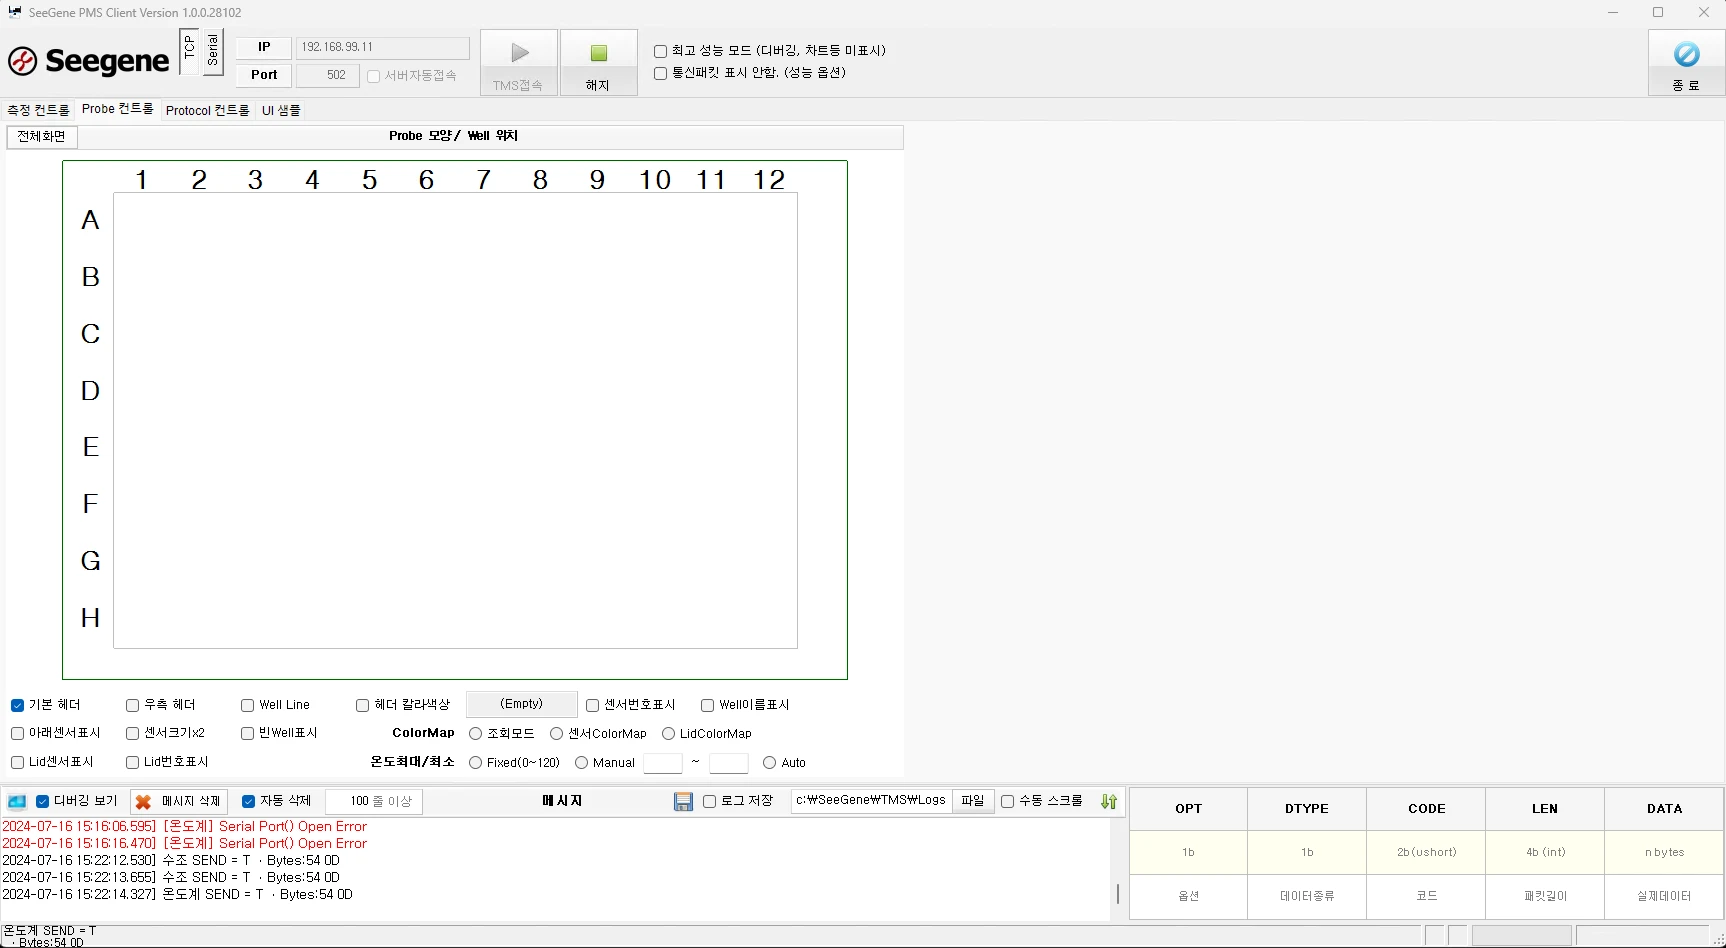Click the green up-down arrows scroll icon

point(1109,802)
